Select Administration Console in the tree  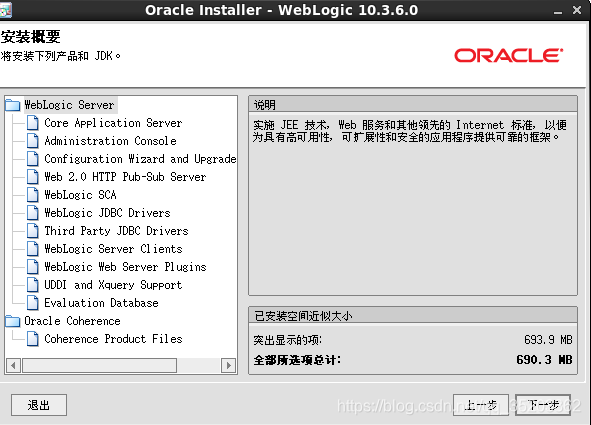click(x=110, y=141)
